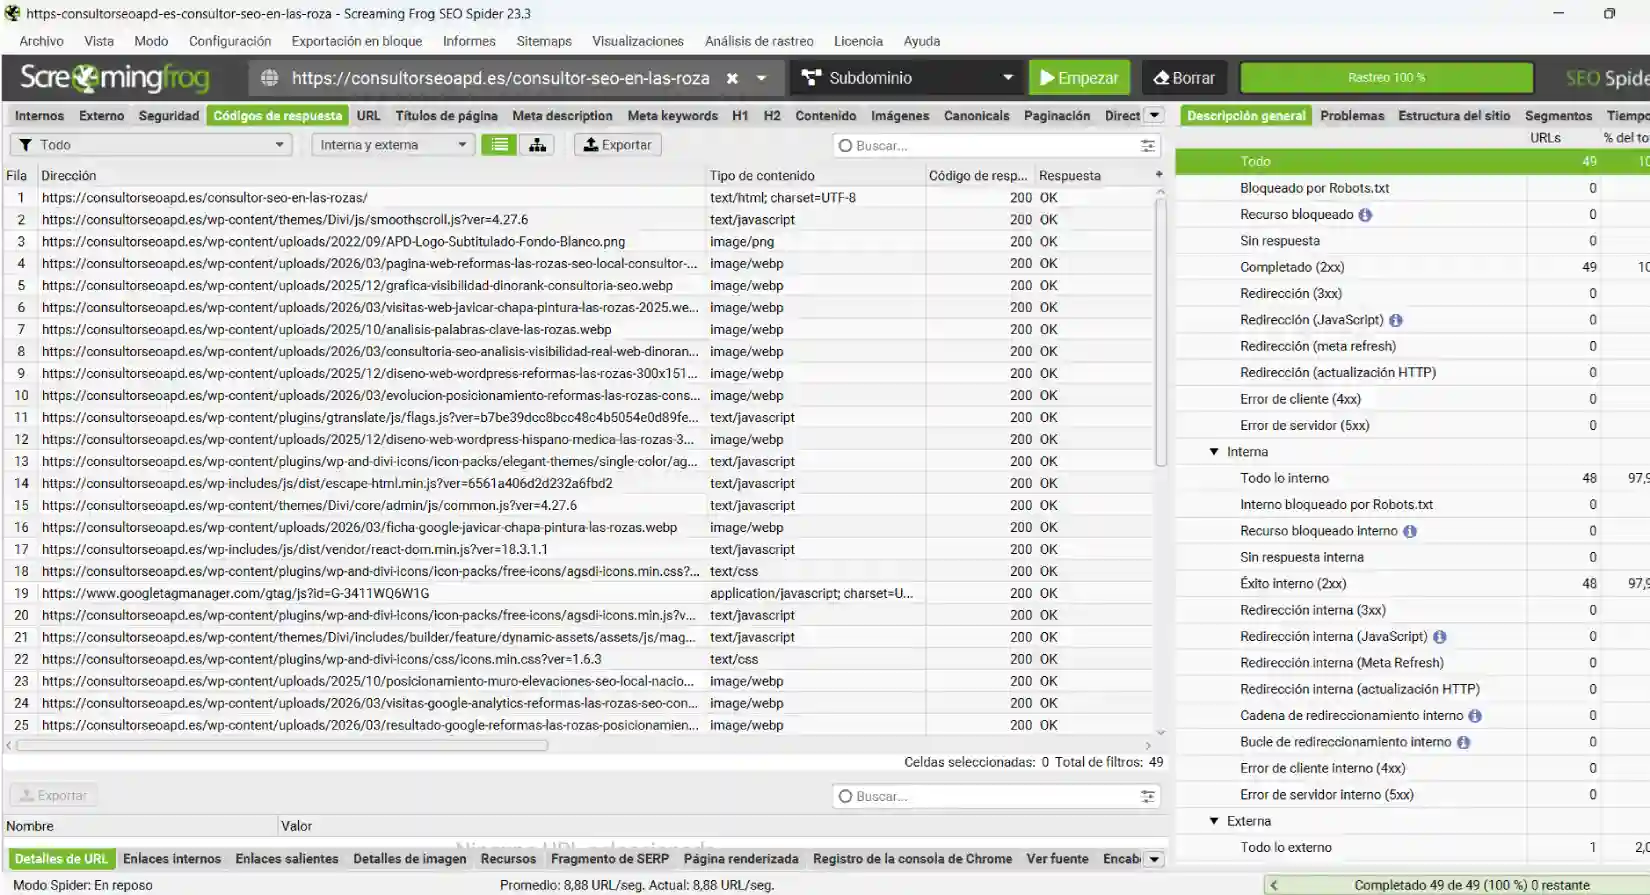Select green Todo overview row
The image size is (1650, 895).
[x=1412, y=161]
